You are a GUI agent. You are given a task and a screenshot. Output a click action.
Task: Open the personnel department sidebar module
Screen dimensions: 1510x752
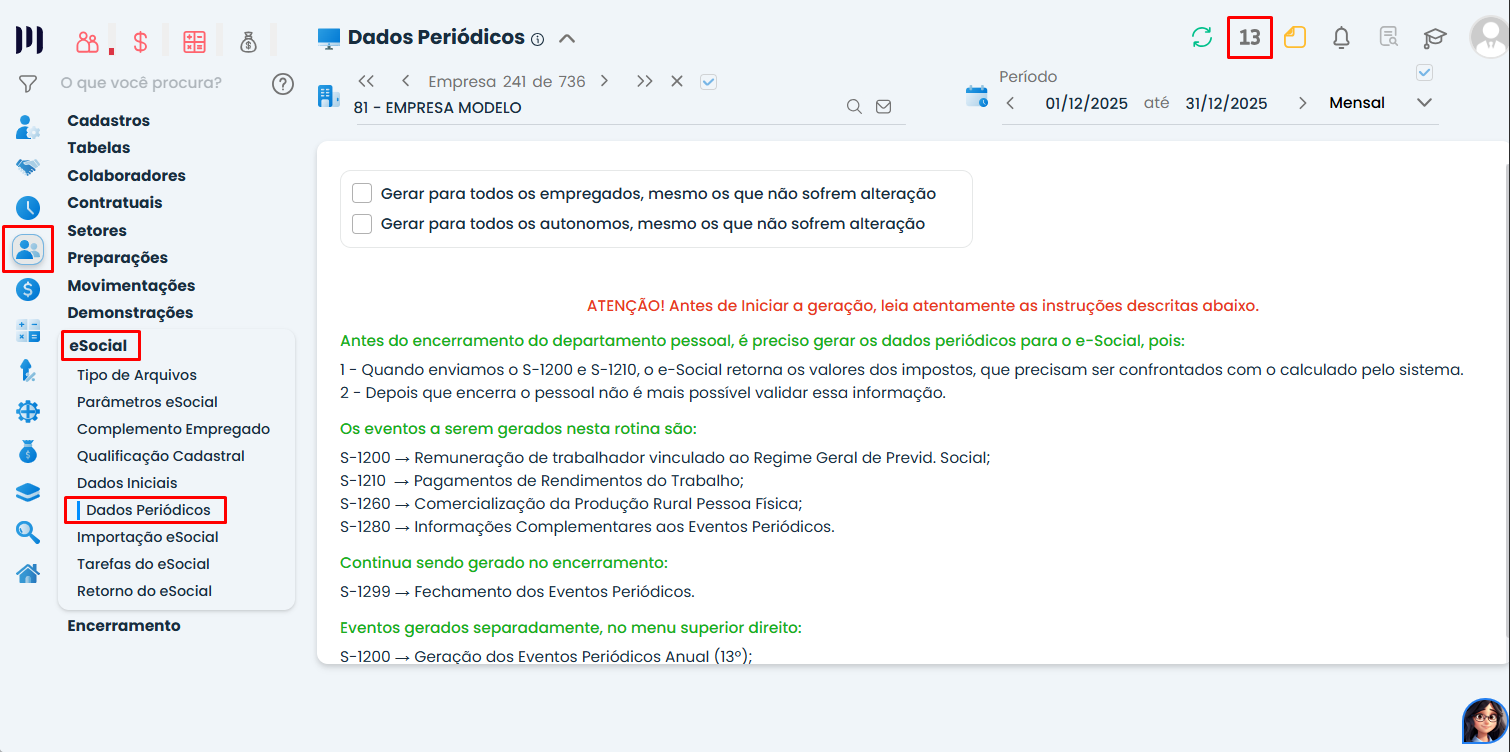click(28, 249)
